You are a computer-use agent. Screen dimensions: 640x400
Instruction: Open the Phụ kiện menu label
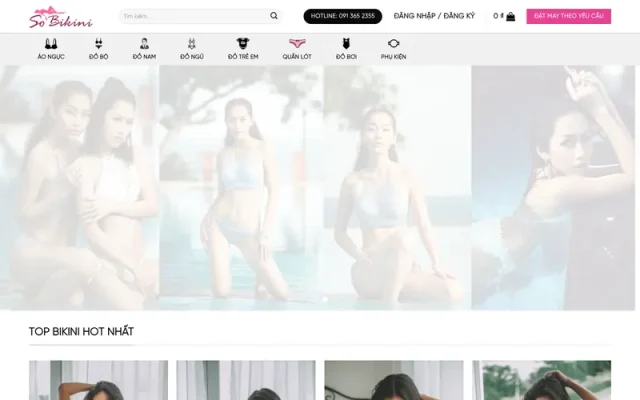tap(393, 57)
